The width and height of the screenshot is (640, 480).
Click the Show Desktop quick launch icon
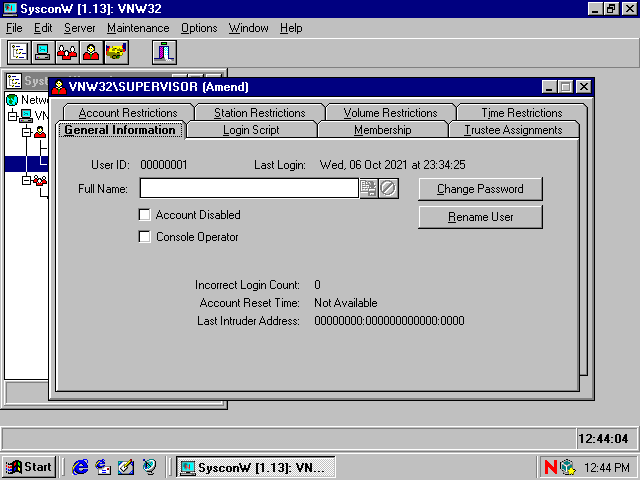click(x=126, y=467)
